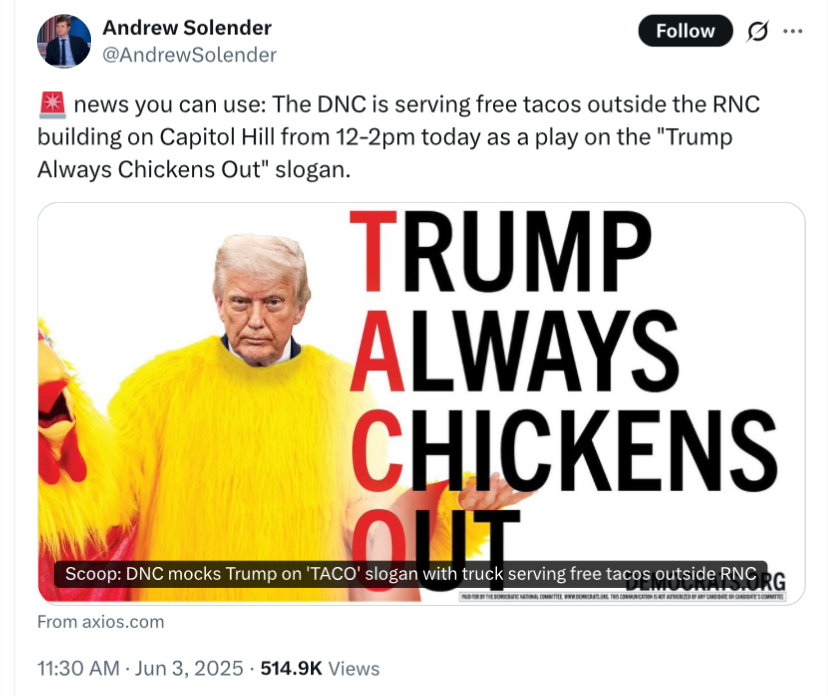Screen dimensions: 828x696
Task: Click the Andrew Solender display name
Action: [186, 28]
